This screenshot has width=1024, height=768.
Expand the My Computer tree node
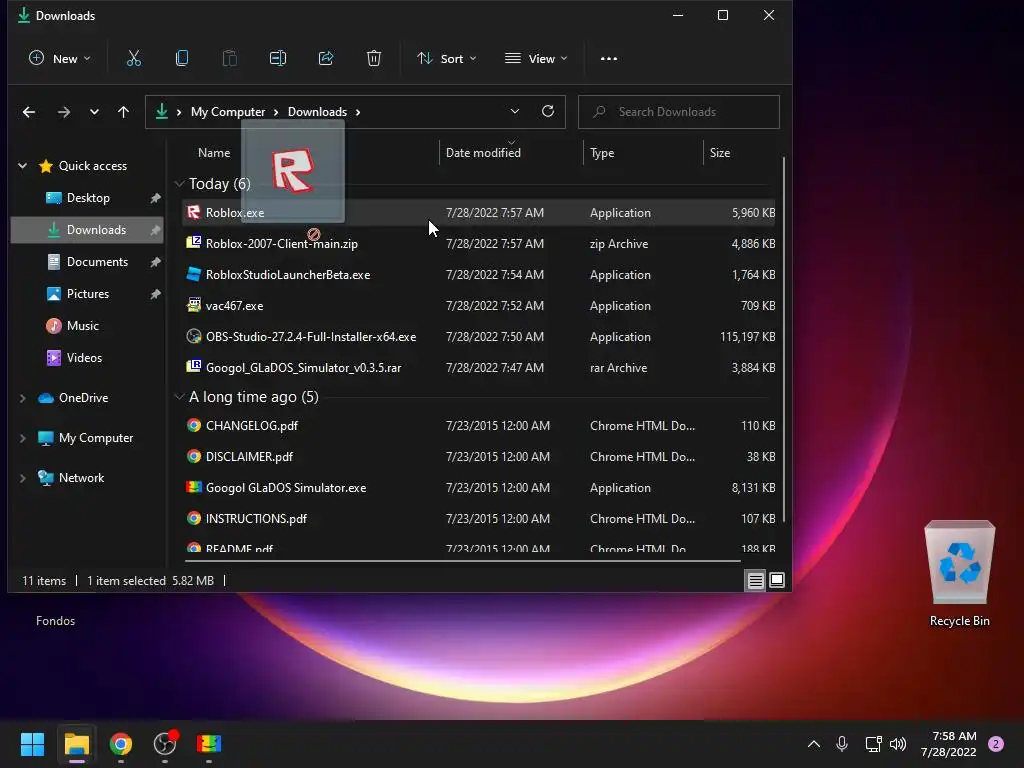pyautogui.click(x=23, y=438)
